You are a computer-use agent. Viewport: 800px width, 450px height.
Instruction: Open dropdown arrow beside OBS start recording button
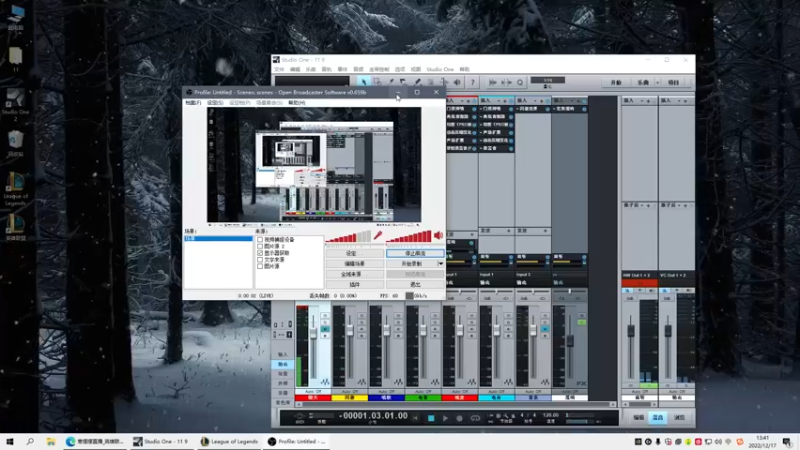point(441,264)
